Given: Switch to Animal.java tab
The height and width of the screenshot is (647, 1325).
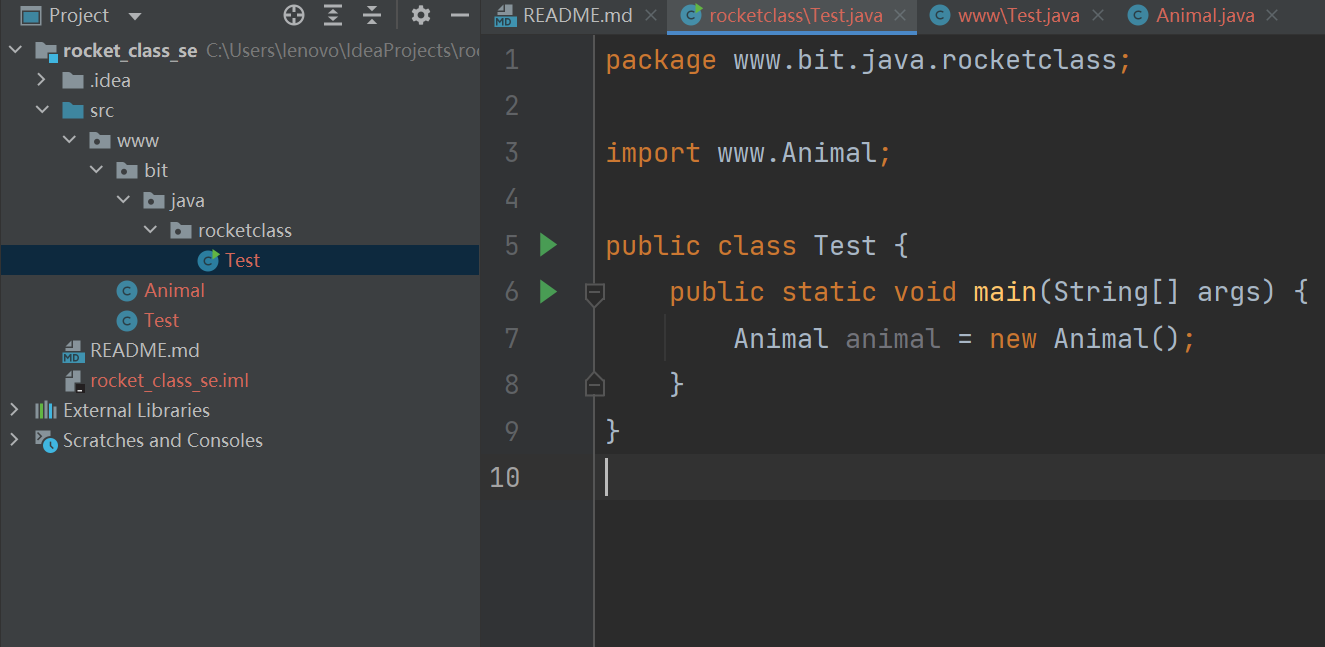Looking at the screenshot, I should click(1205, 15).
